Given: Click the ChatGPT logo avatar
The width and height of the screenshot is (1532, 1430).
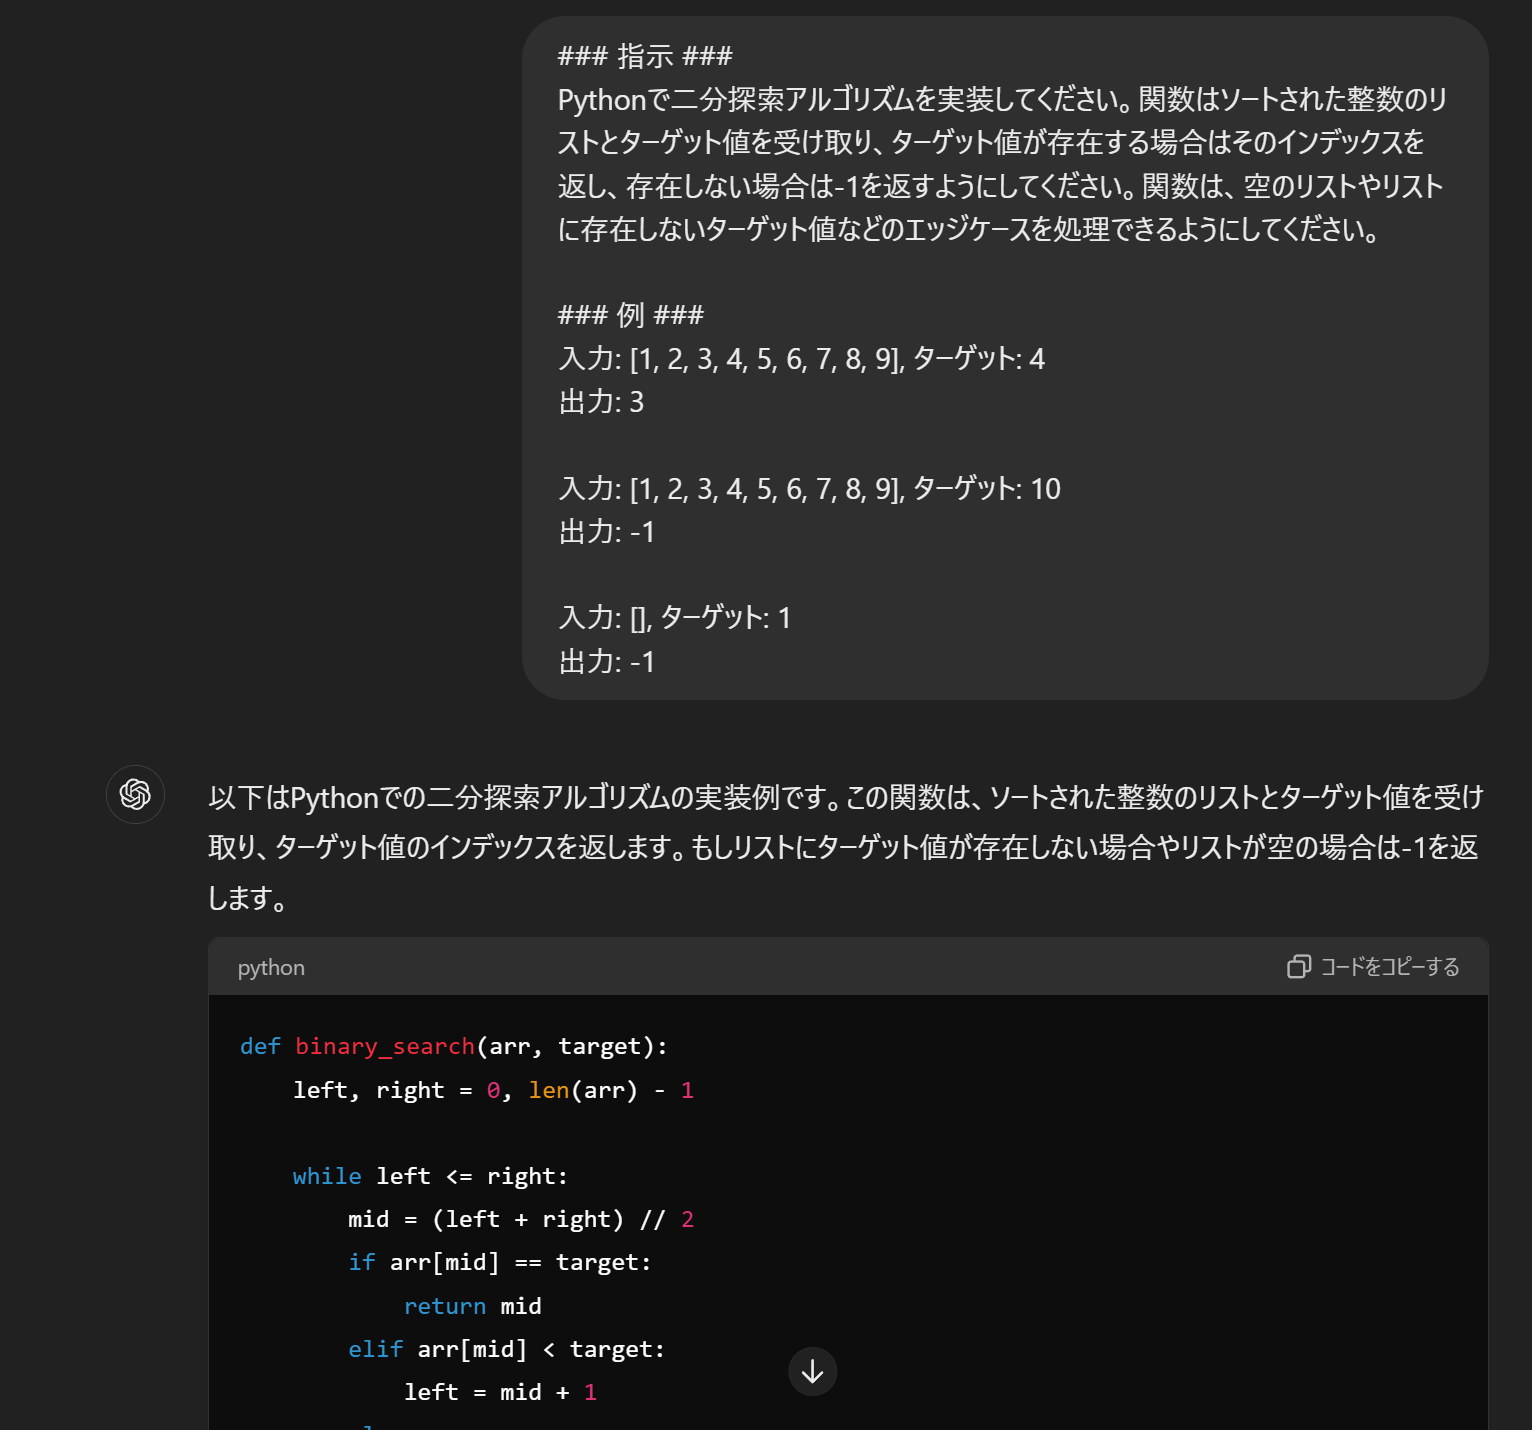Looking at the screenshot, I should [x=135, y=795].
